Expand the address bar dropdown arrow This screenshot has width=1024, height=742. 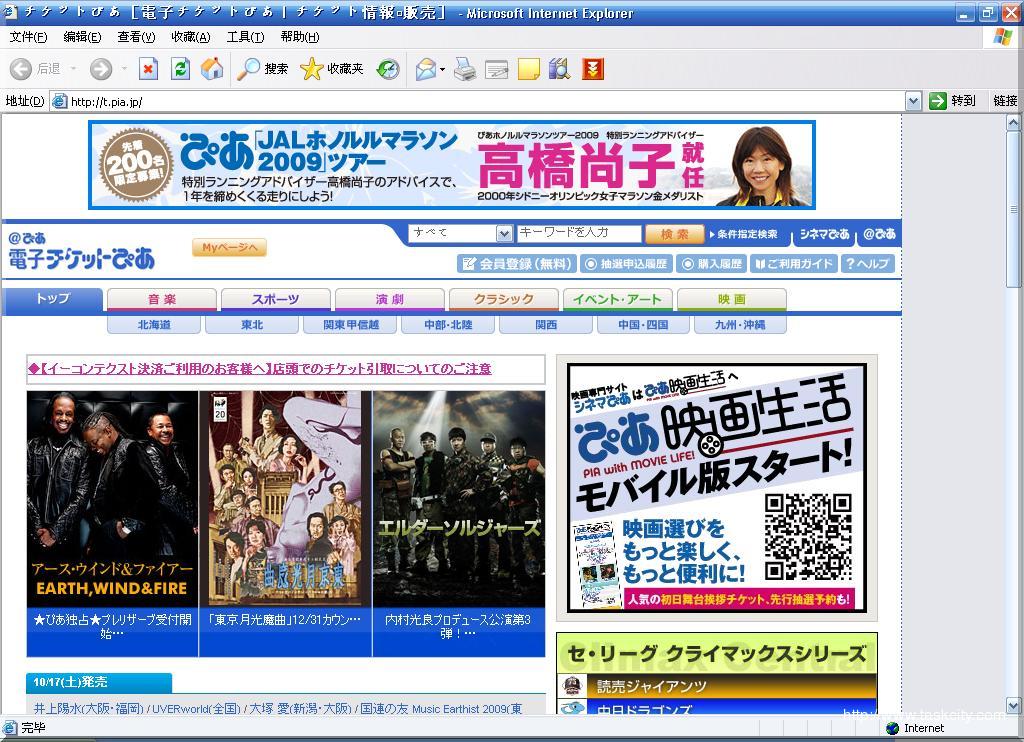coord(913,101)
